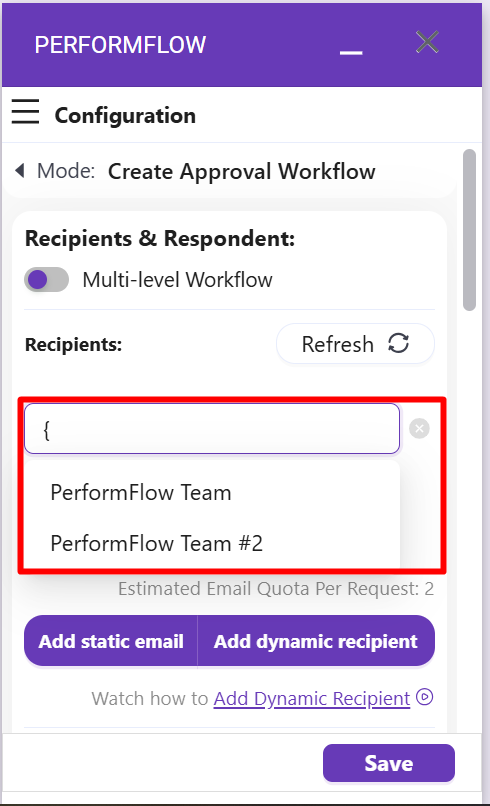The width and height of the screenshot is (490, 806).
Task: Click the Add static email button
Action: 111,641
